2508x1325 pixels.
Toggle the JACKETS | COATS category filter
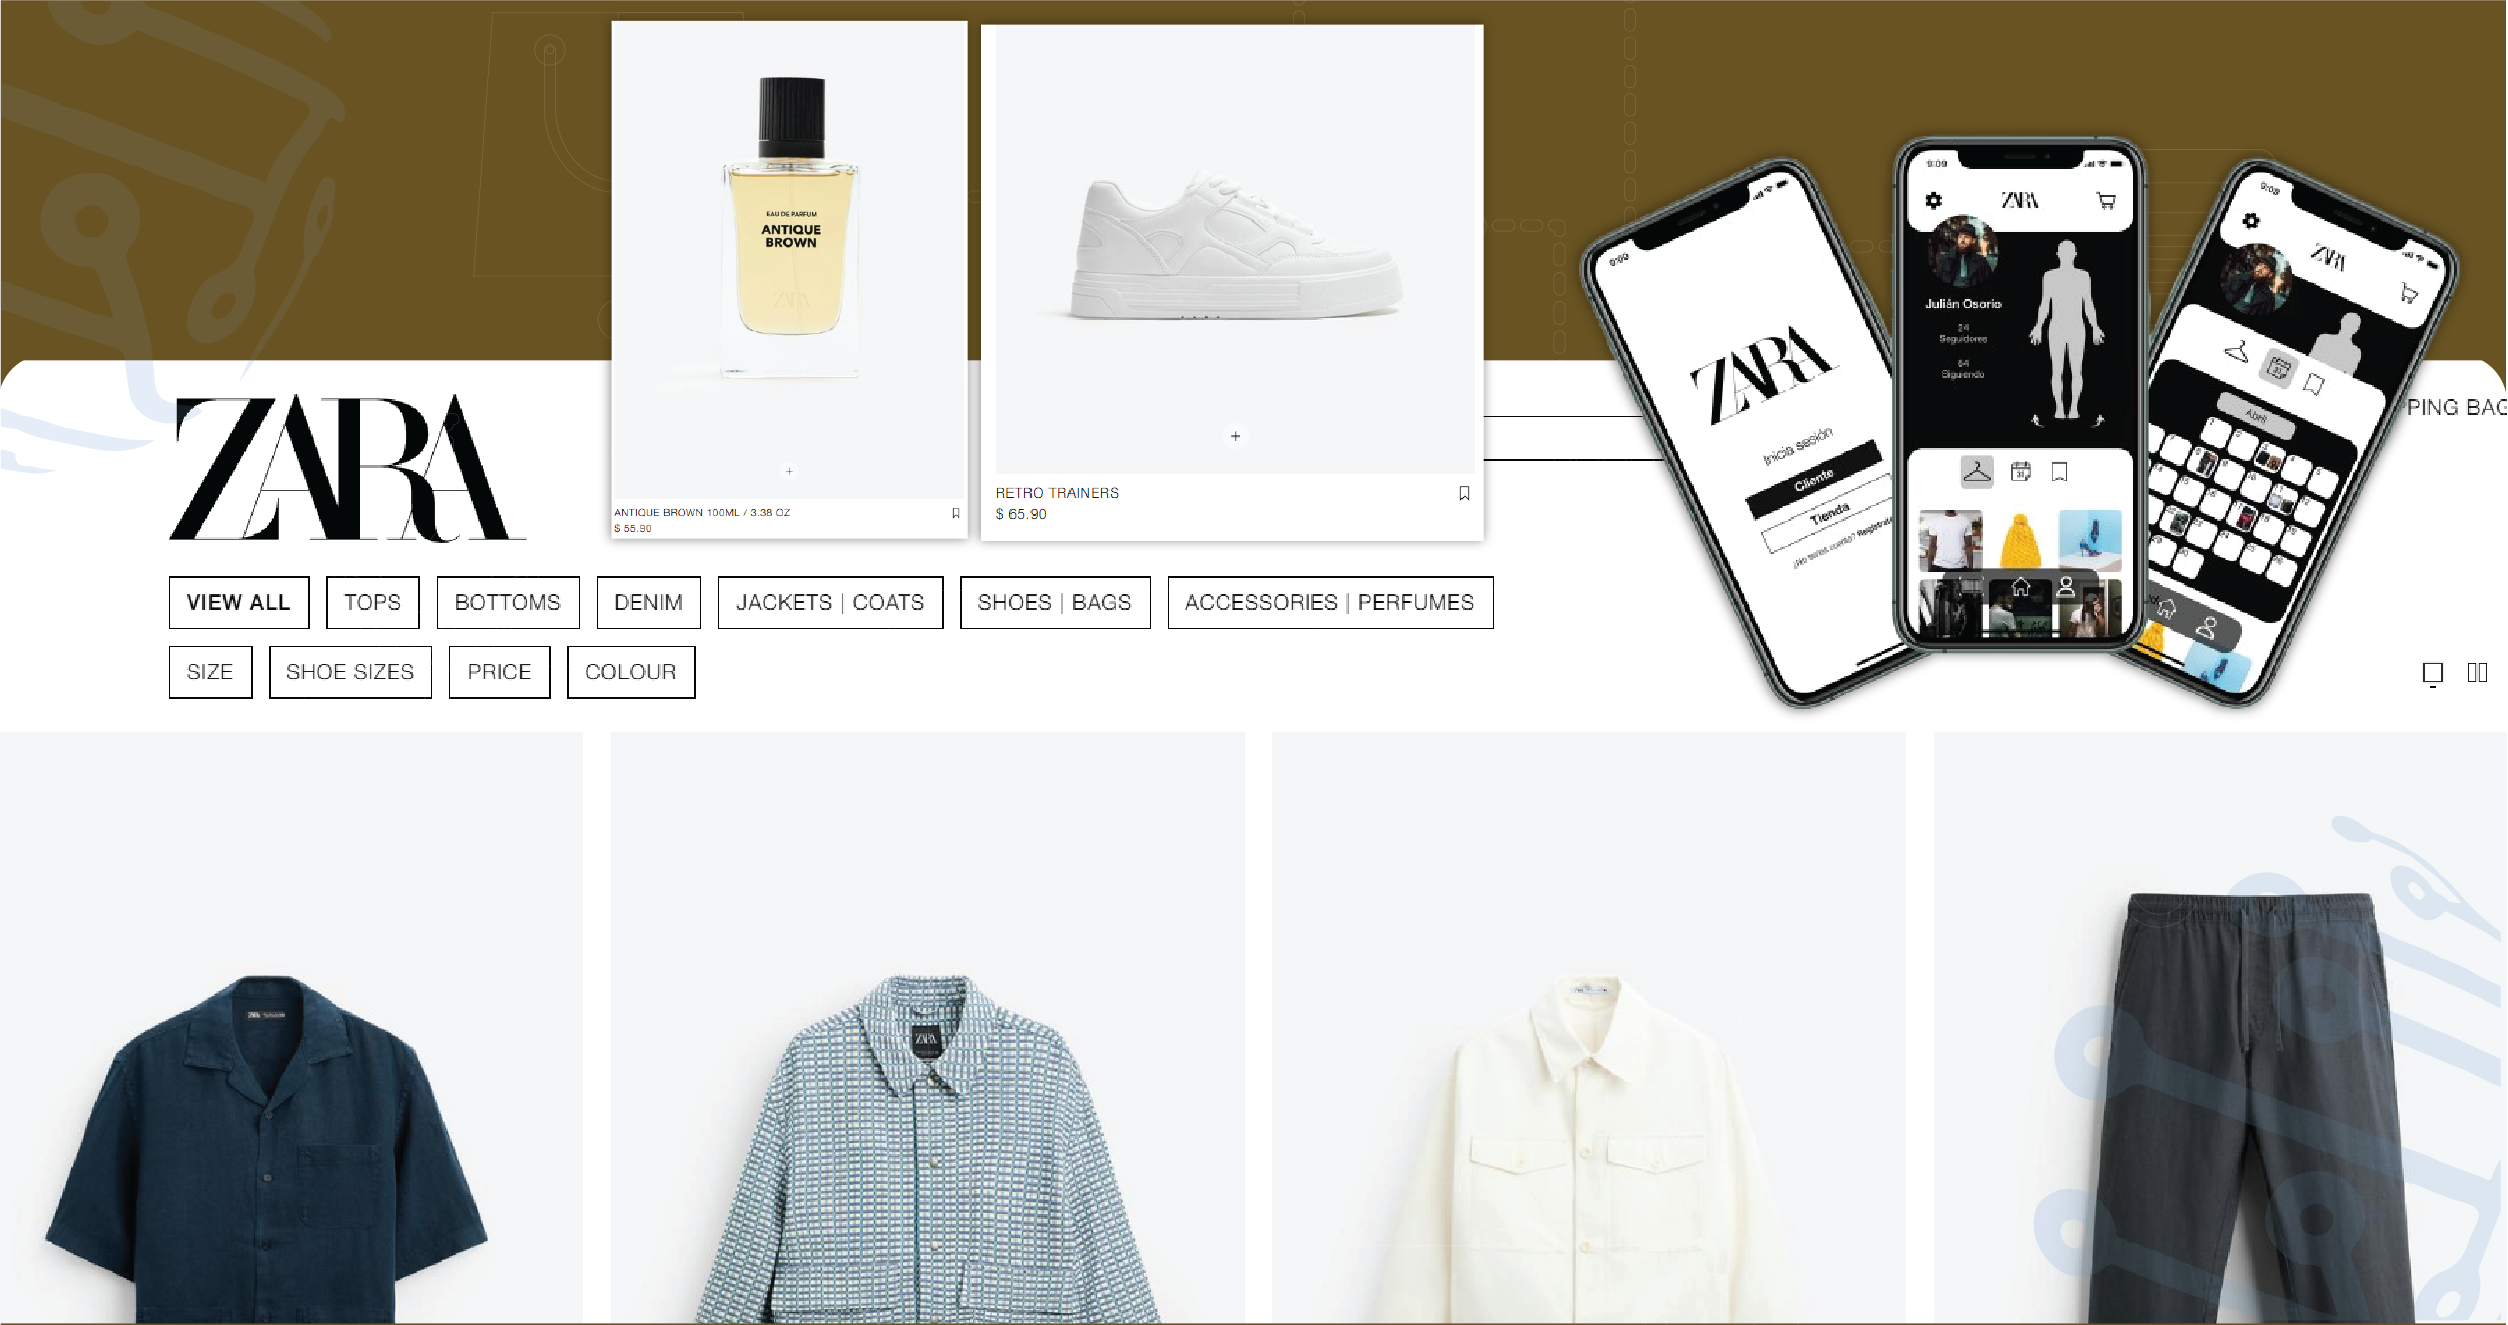(829, 602)
